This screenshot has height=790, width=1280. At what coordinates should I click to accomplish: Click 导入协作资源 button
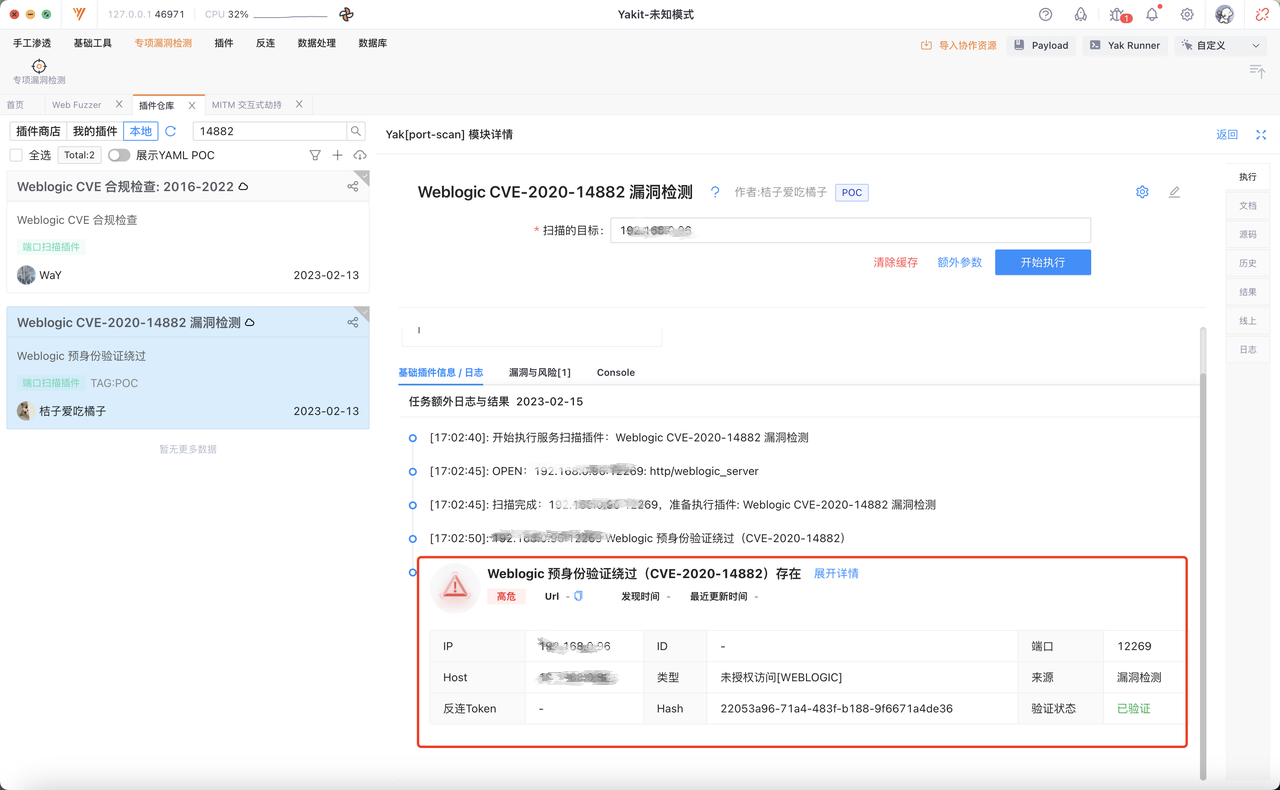click(x=959, y=45)
